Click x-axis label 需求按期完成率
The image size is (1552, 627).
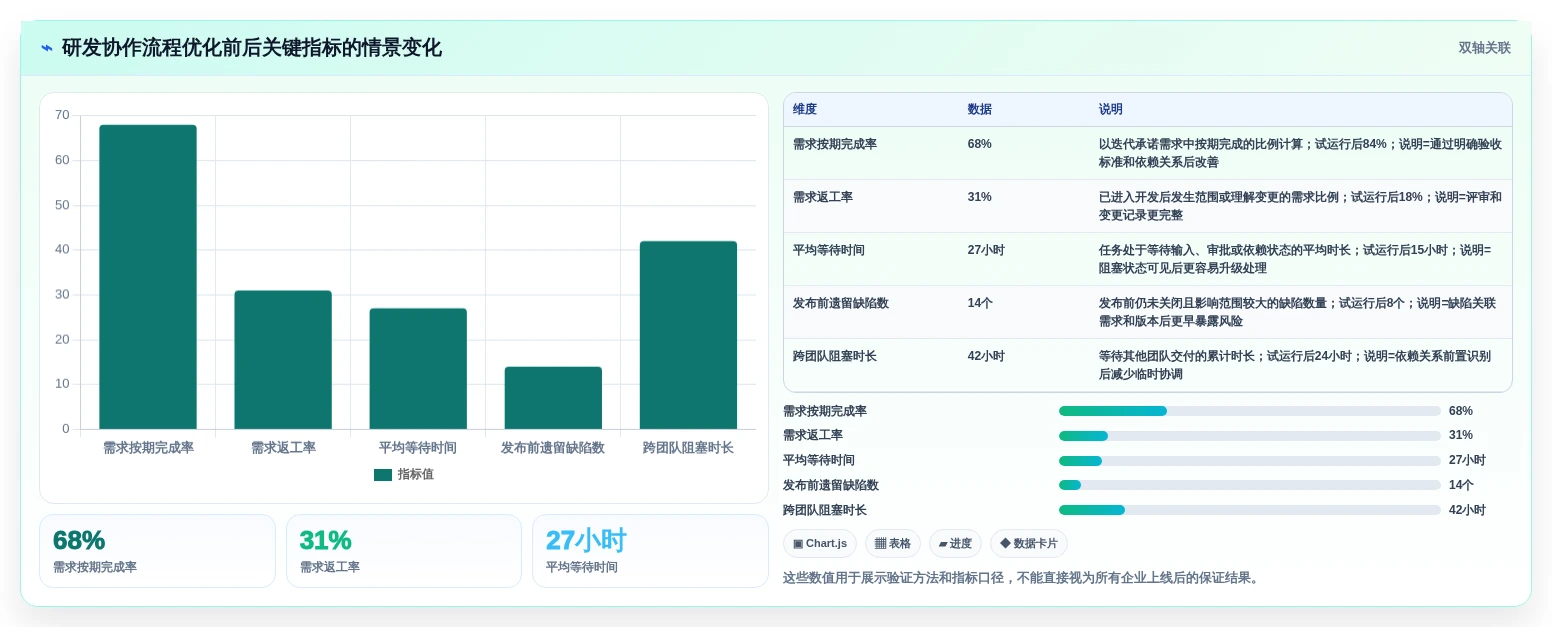148,448
